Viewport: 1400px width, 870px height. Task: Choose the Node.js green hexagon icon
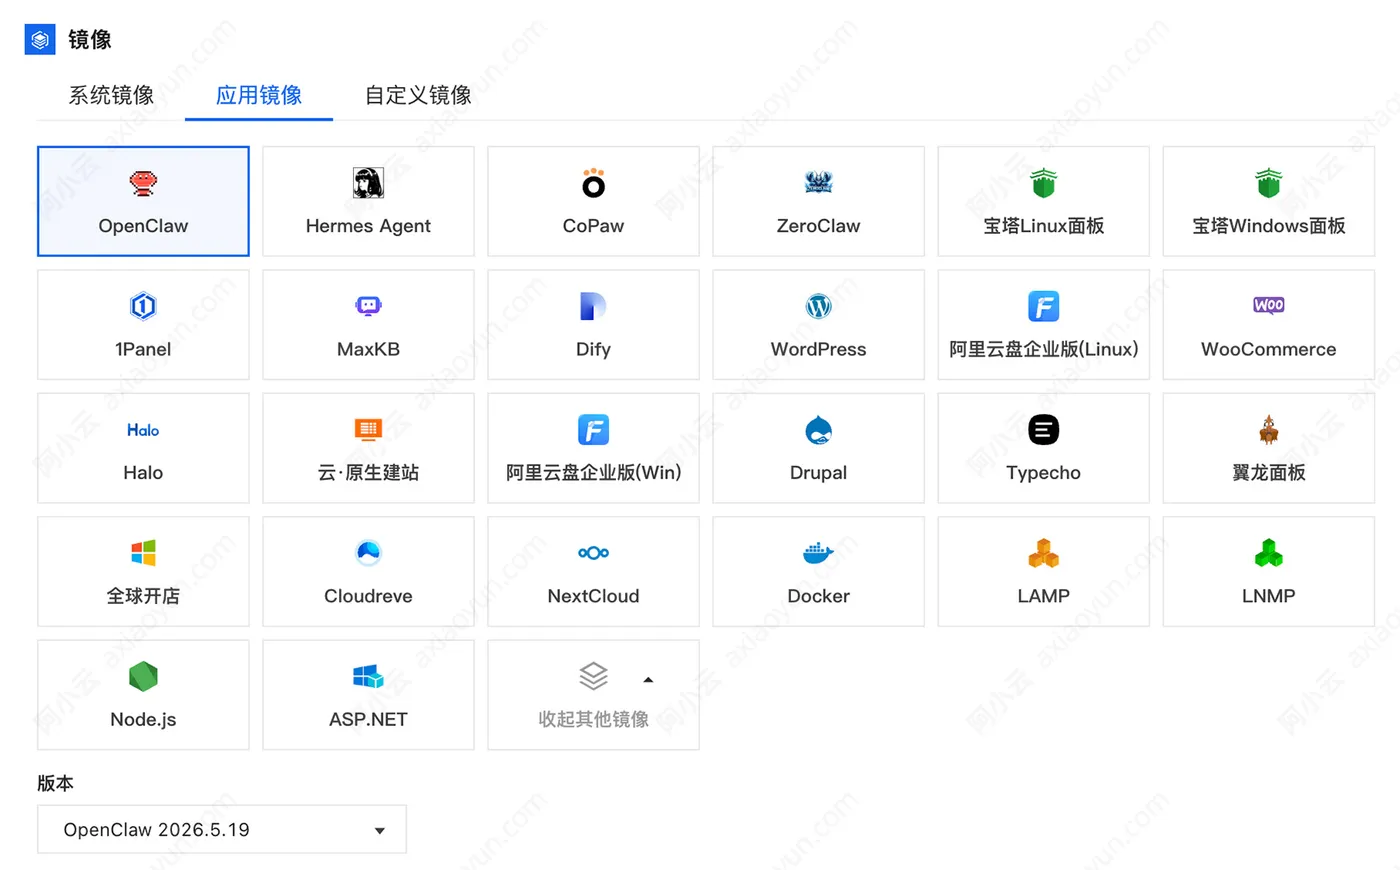coord(143,676)
